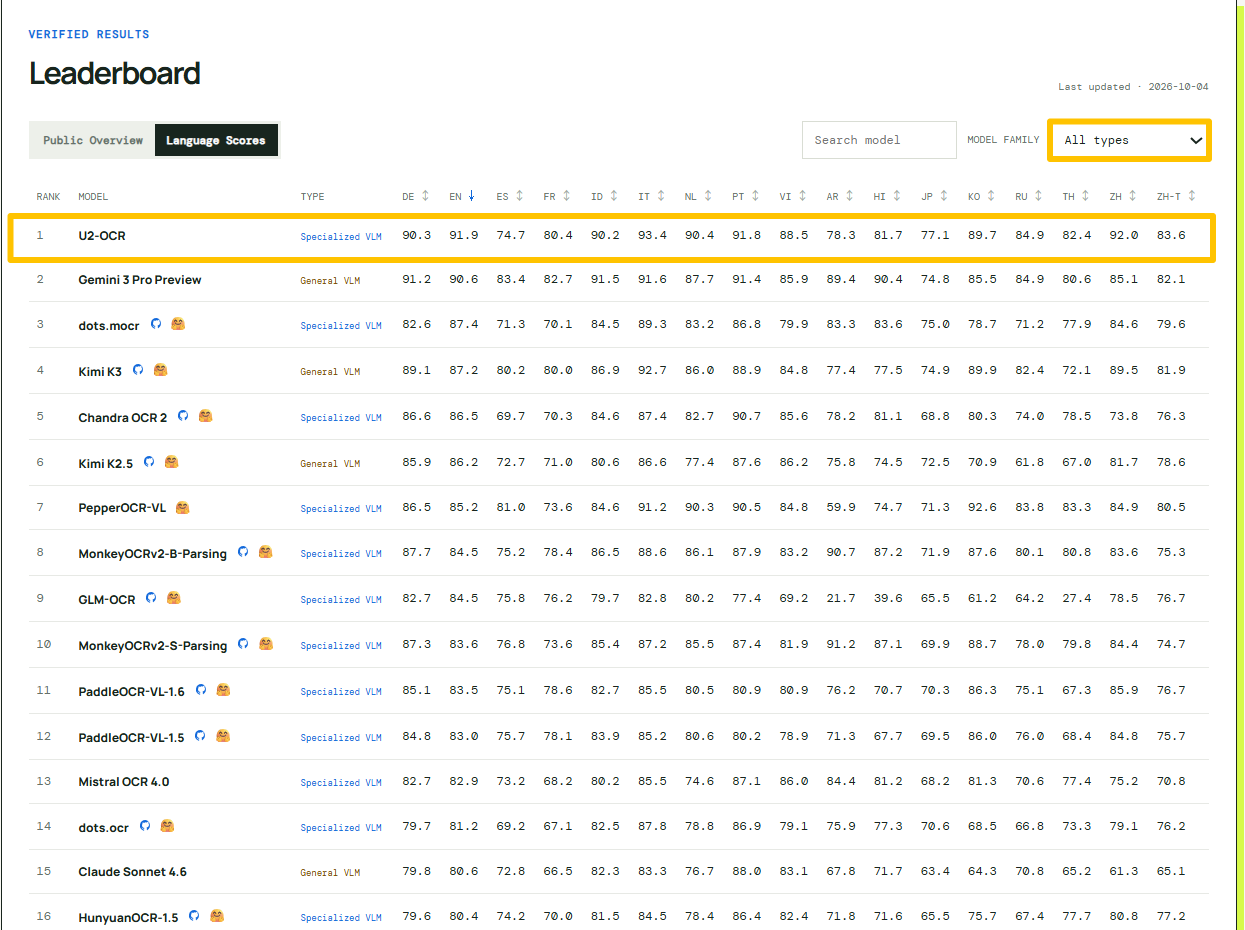Open the Model Family "All types" dropdown
The image size is (1245, 930).
click(x=1129, y=141)
